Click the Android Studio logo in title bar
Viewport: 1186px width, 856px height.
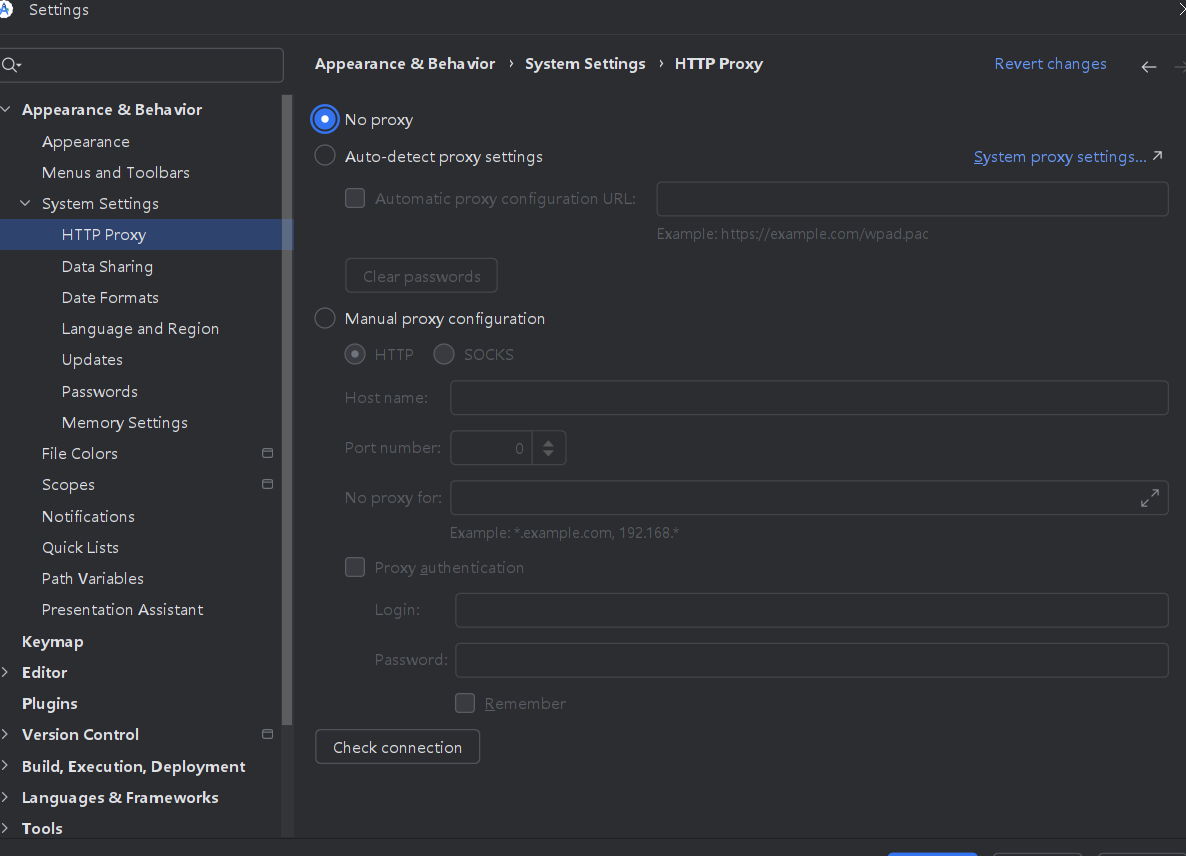(6, 10)
